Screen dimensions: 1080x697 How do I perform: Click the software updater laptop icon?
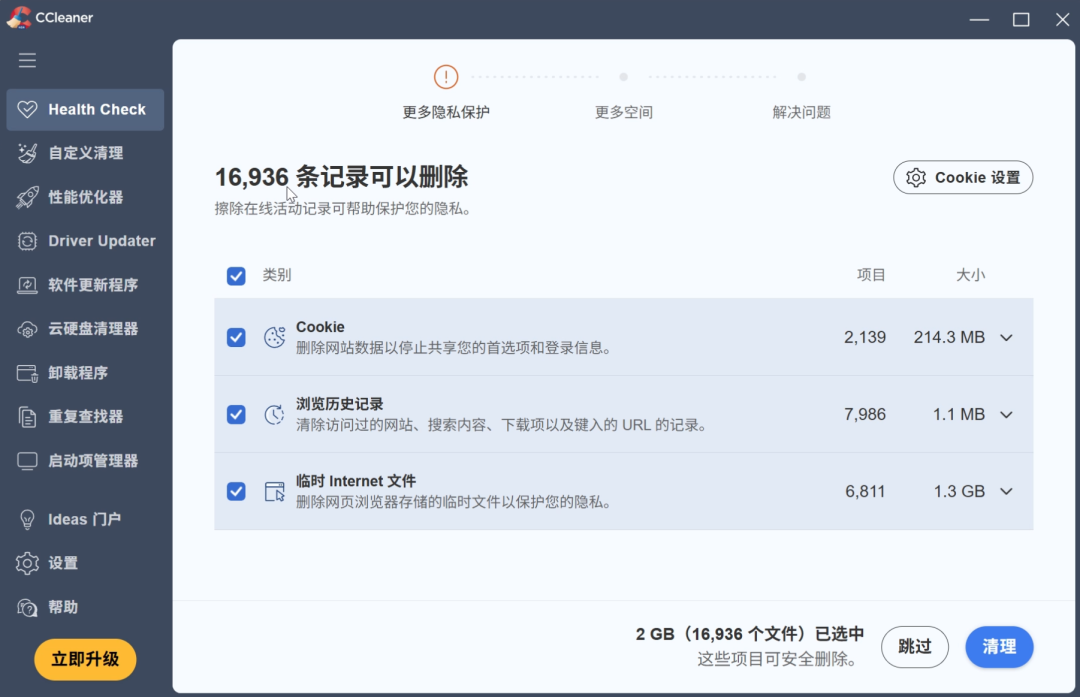(x=28, y=285)
